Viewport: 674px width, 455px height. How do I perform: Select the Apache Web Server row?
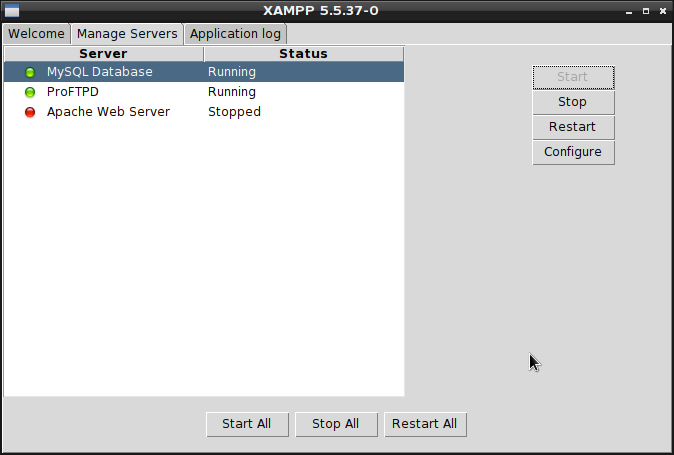pyautogui.click(x=204, y=112)
